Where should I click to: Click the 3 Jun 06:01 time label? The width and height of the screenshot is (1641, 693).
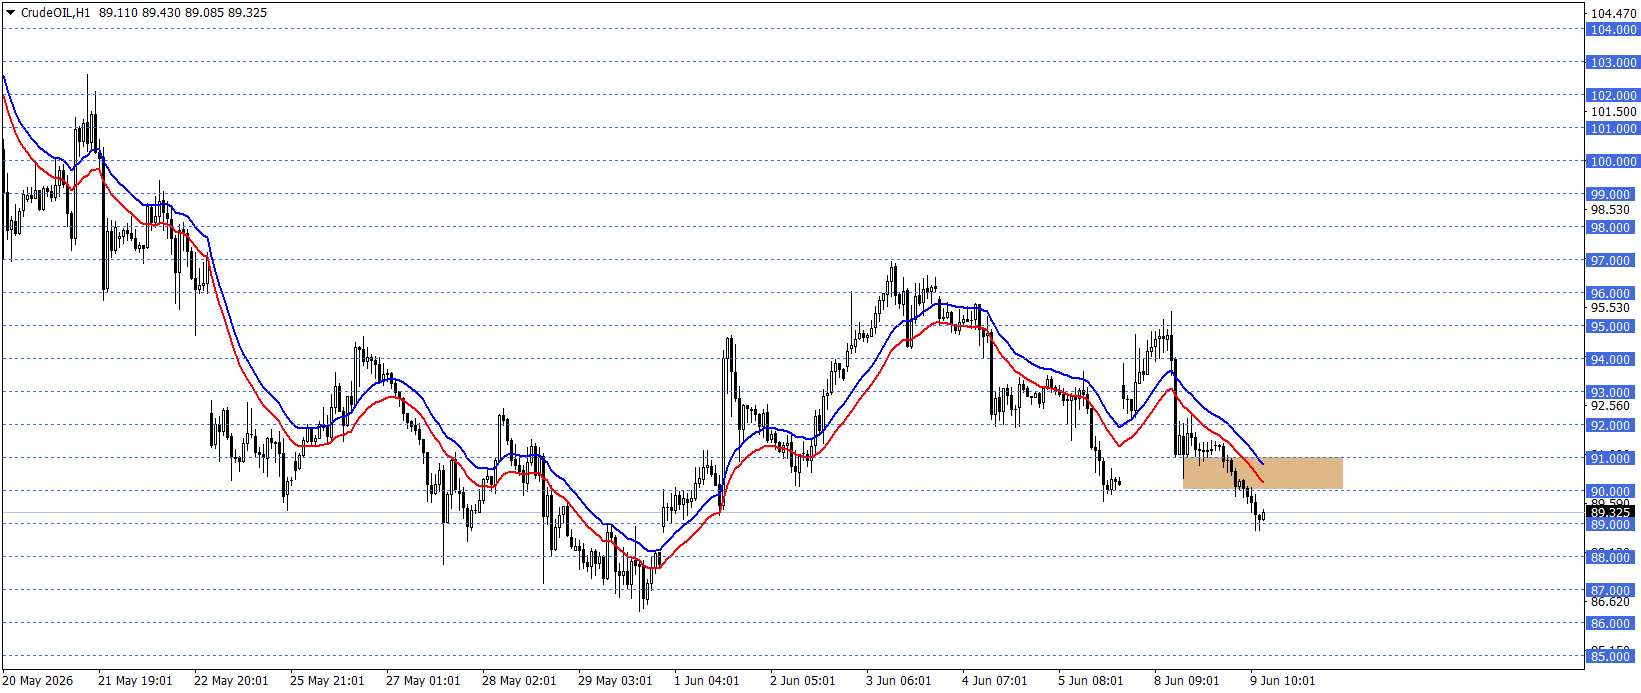899,681
